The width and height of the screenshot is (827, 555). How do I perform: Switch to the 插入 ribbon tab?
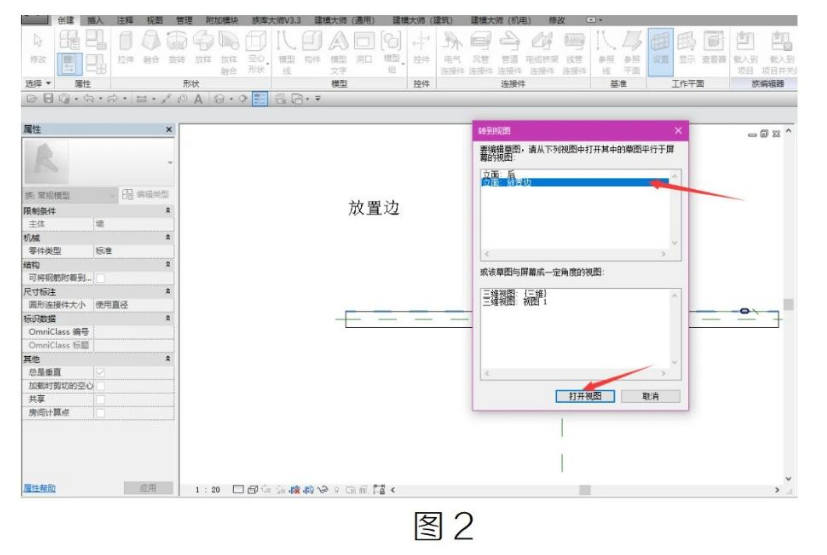[x=95, y=21]
